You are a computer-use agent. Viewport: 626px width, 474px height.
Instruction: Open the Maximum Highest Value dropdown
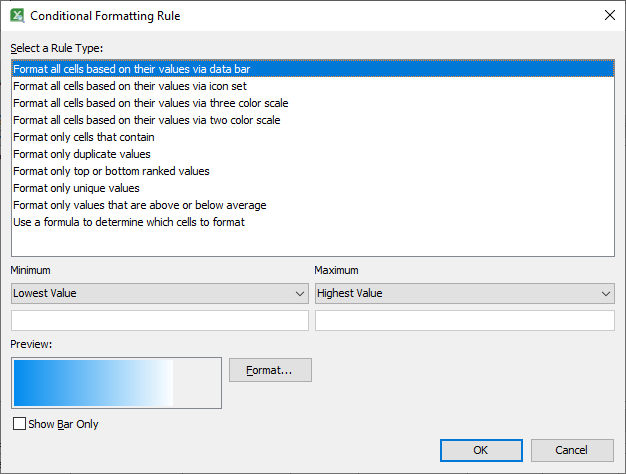(464, 293)
